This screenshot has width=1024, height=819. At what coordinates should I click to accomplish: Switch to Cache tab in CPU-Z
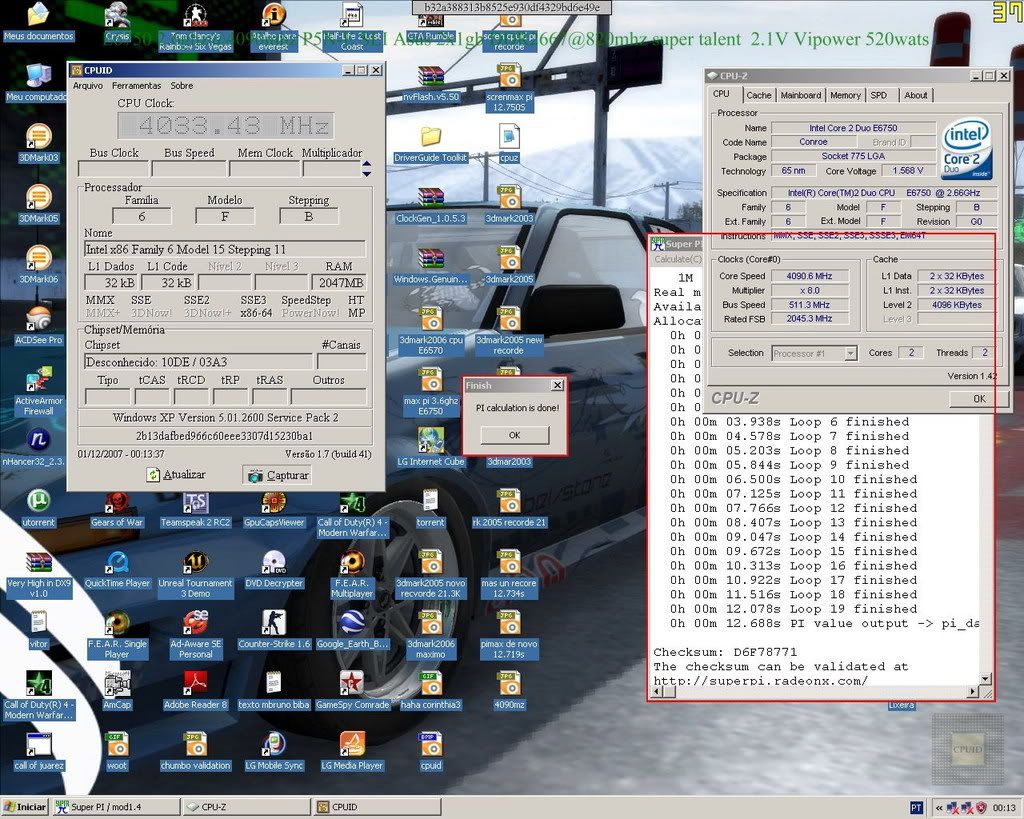point(759,95)
